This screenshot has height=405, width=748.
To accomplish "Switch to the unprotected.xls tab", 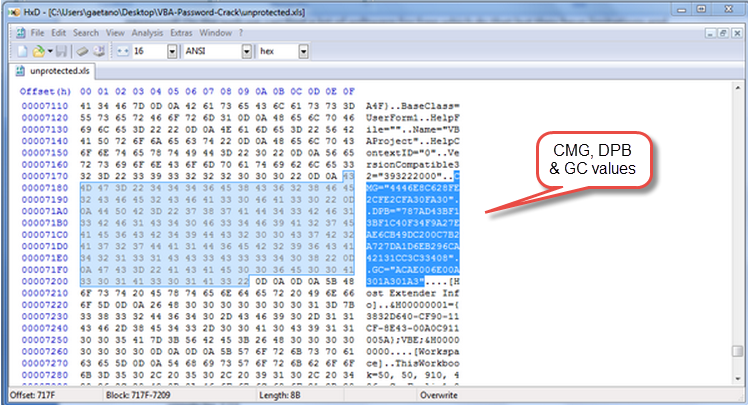I will [52, 71].
